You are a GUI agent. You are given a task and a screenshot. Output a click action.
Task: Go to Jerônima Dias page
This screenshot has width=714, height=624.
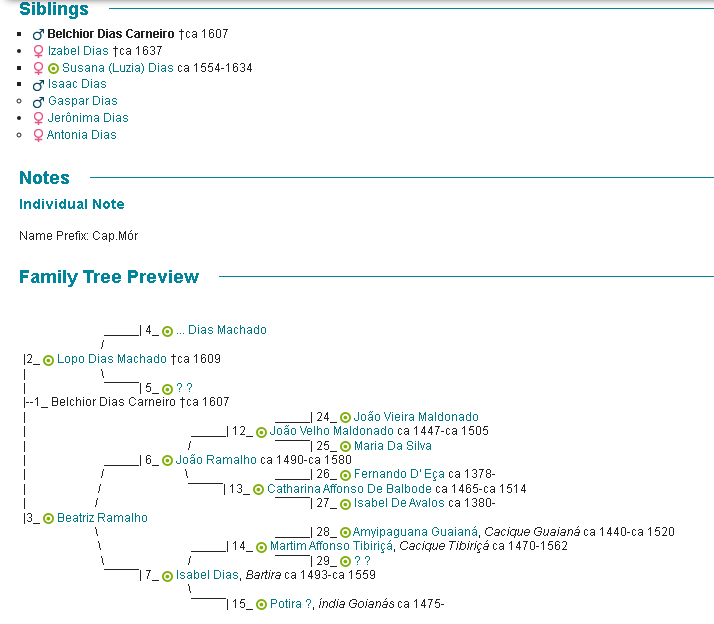[x=88, y=118]
